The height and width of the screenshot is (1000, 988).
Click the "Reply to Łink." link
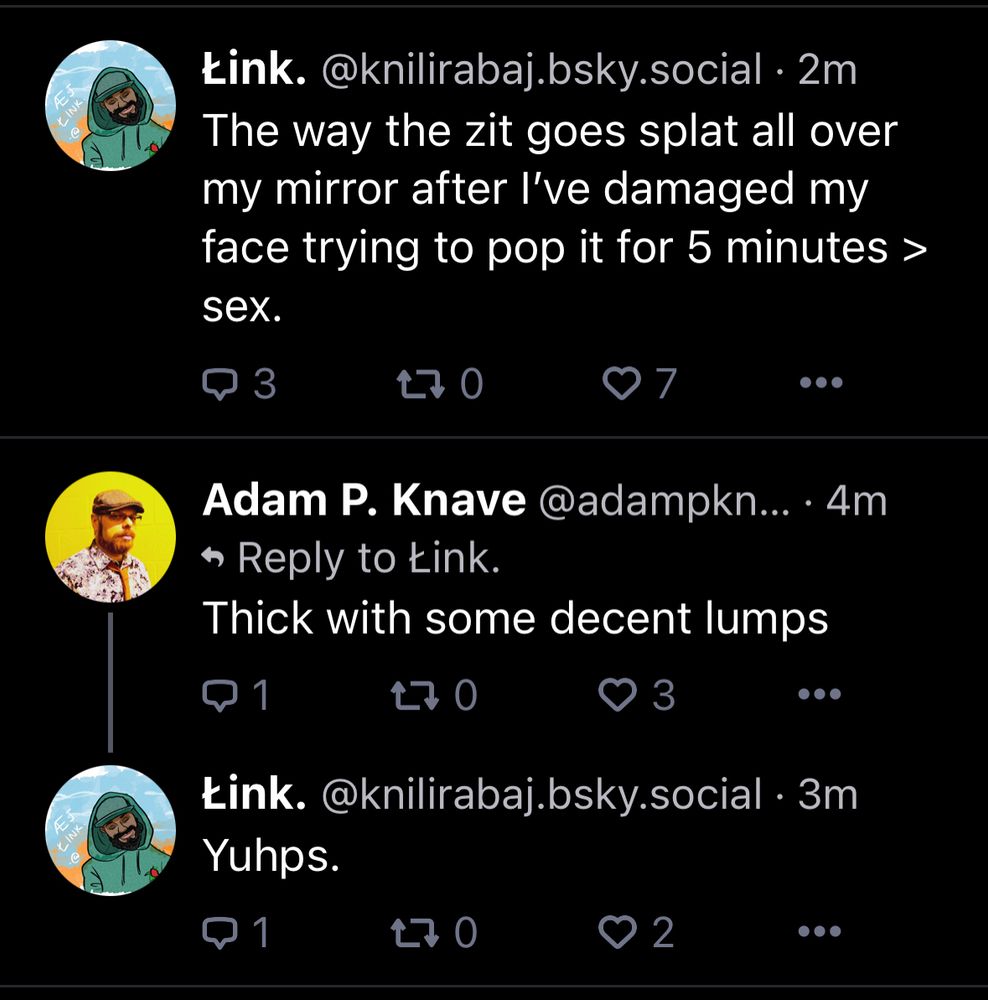click(x=366, y=559)
